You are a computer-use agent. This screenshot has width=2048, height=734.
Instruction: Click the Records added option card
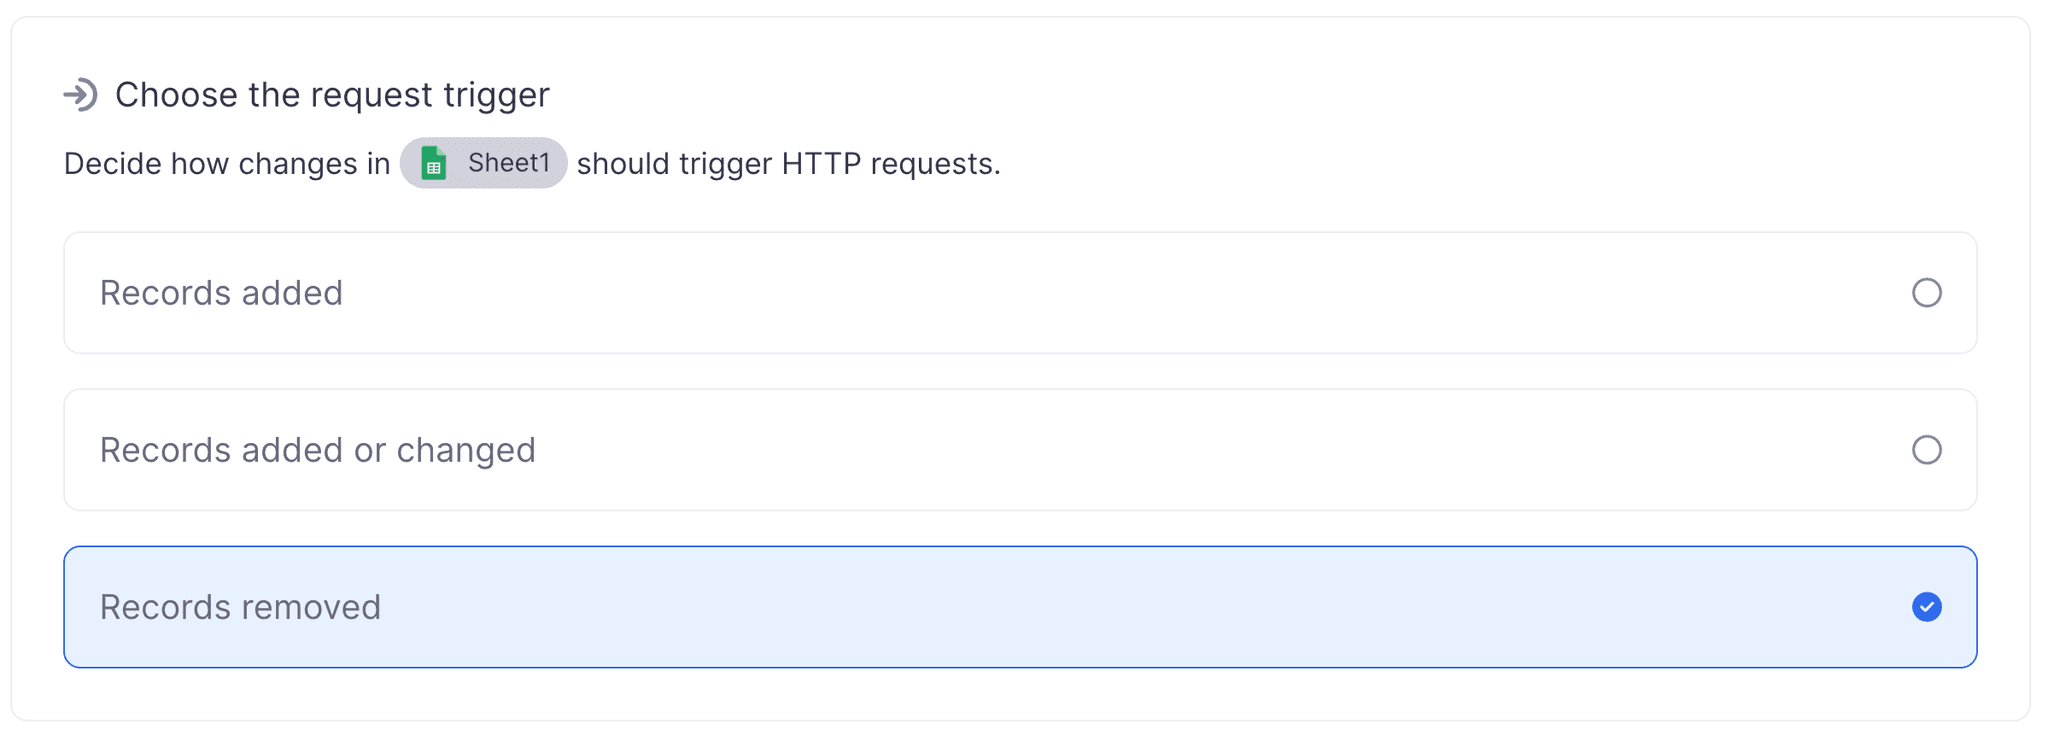pos(1020,293)
